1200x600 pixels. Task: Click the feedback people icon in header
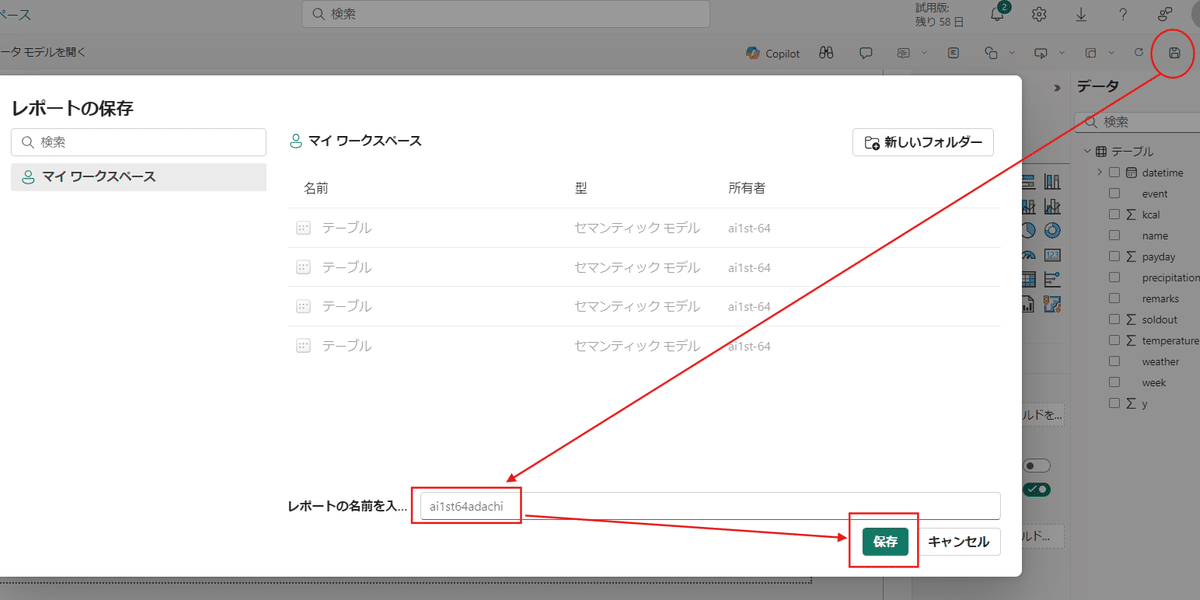pos(1165,14)
